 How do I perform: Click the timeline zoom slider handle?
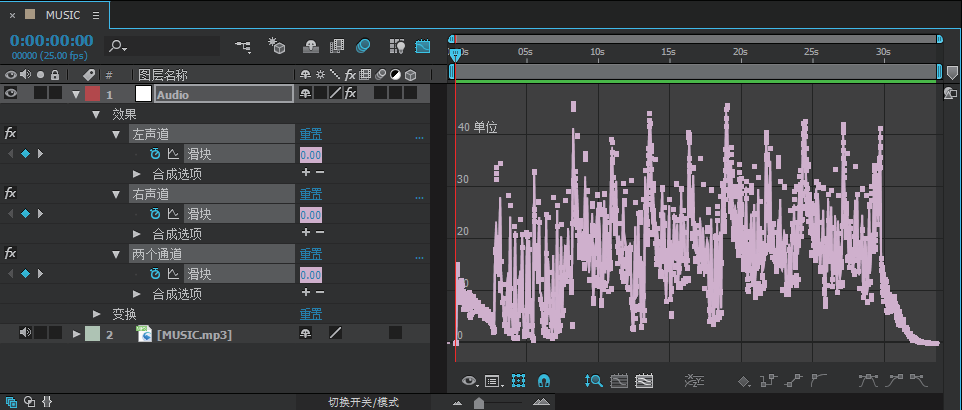click(479, 403)
